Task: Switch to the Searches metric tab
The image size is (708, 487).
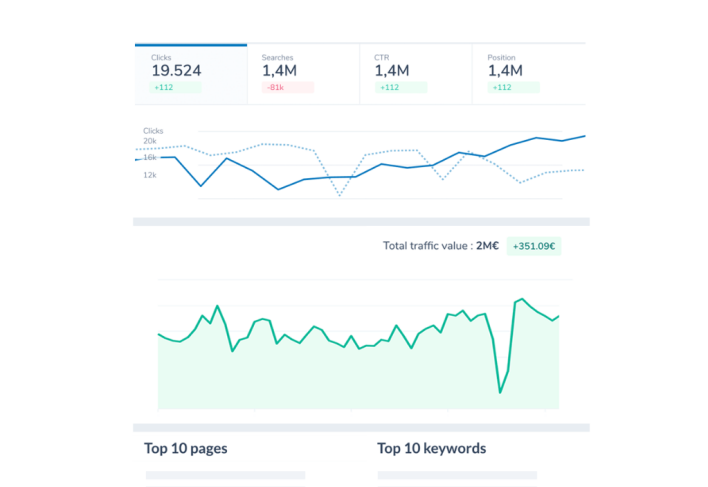Action: [303, 74]
